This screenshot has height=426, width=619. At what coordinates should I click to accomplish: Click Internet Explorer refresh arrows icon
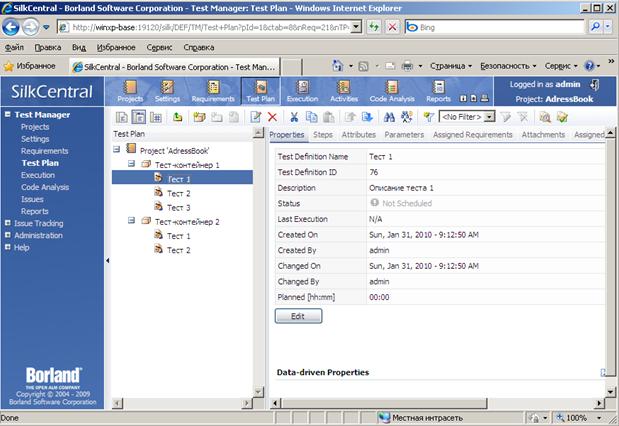click(374, 27)
